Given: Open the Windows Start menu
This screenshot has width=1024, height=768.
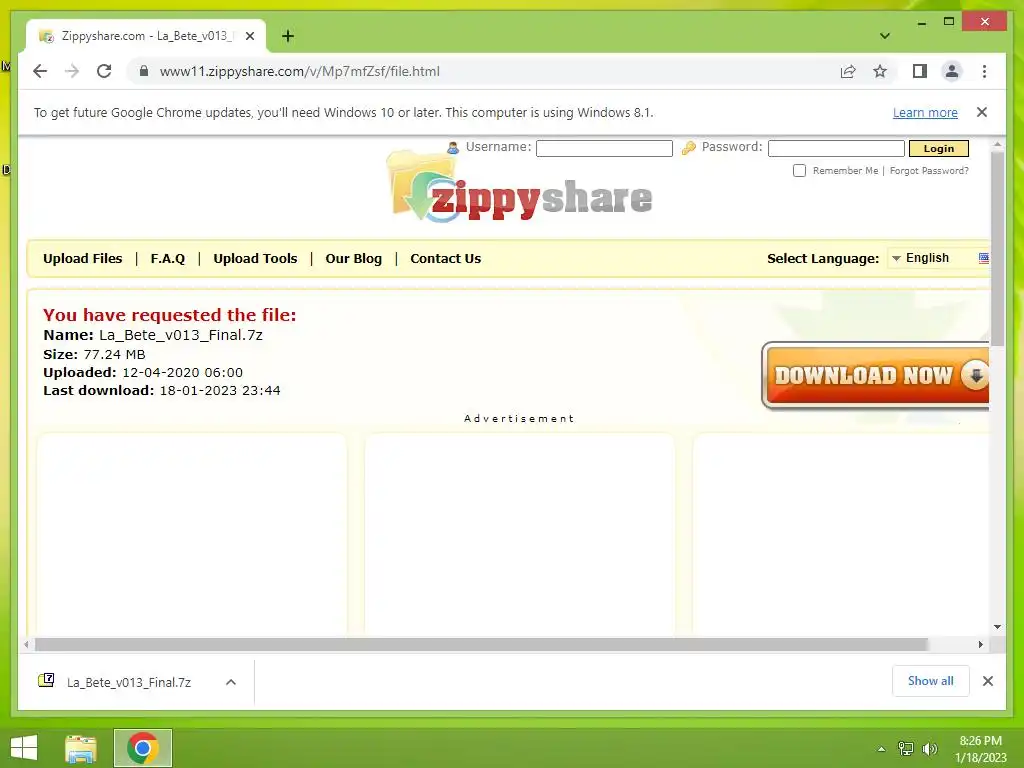Looking at the screenshot, I should [24, 748].
